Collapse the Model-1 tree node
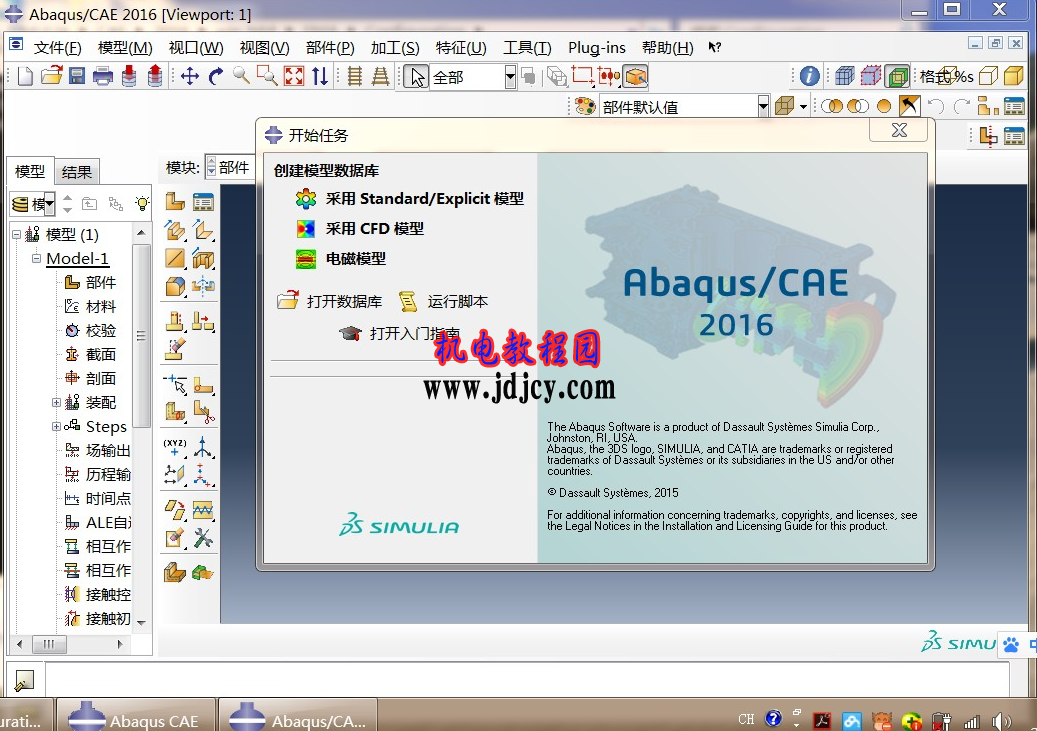 point(36,258)
